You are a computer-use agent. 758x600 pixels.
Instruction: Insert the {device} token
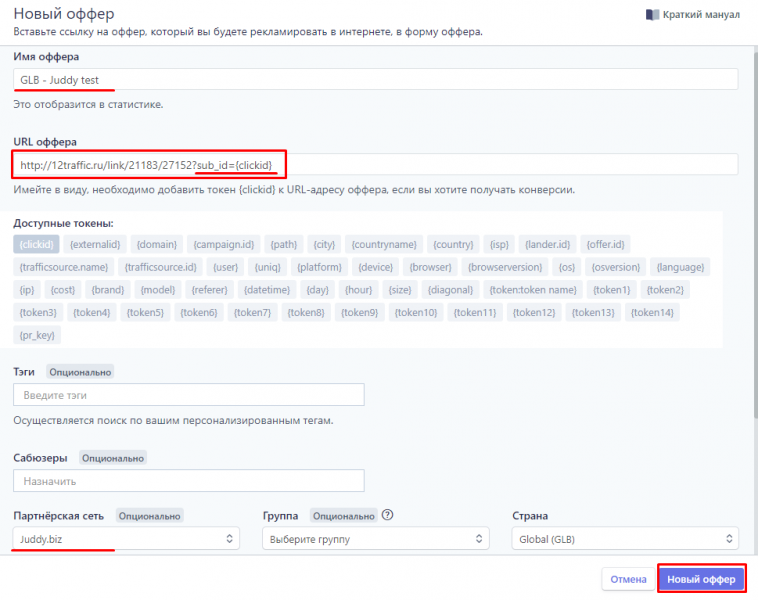coord(376,267)
